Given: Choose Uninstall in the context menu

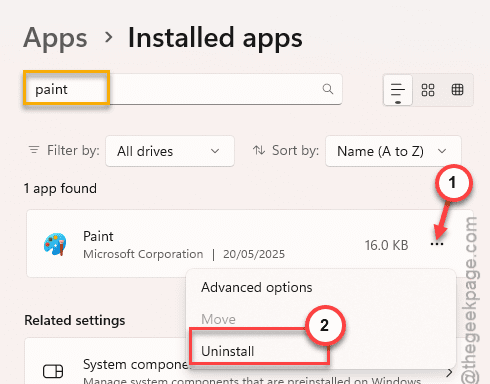Looking at the screenshot, I should click(228, 351).
